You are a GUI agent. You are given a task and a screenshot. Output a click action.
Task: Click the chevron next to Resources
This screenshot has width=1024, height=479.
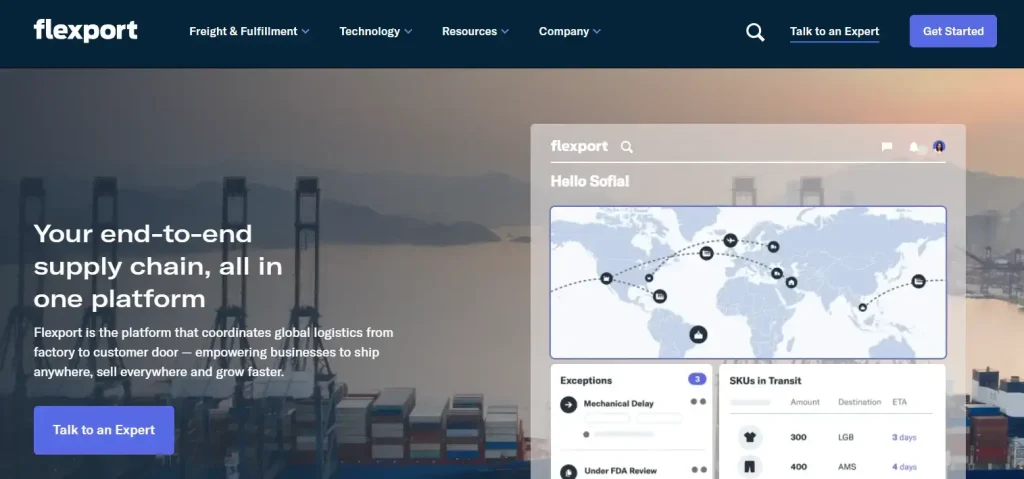504,31
